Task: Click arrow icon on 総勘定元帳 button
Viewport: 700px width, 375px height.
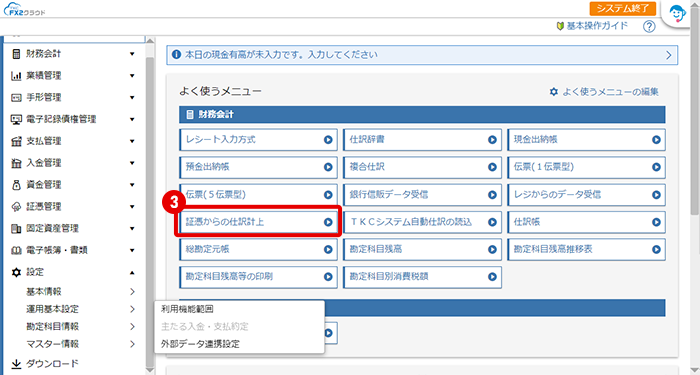Action: 328,250
